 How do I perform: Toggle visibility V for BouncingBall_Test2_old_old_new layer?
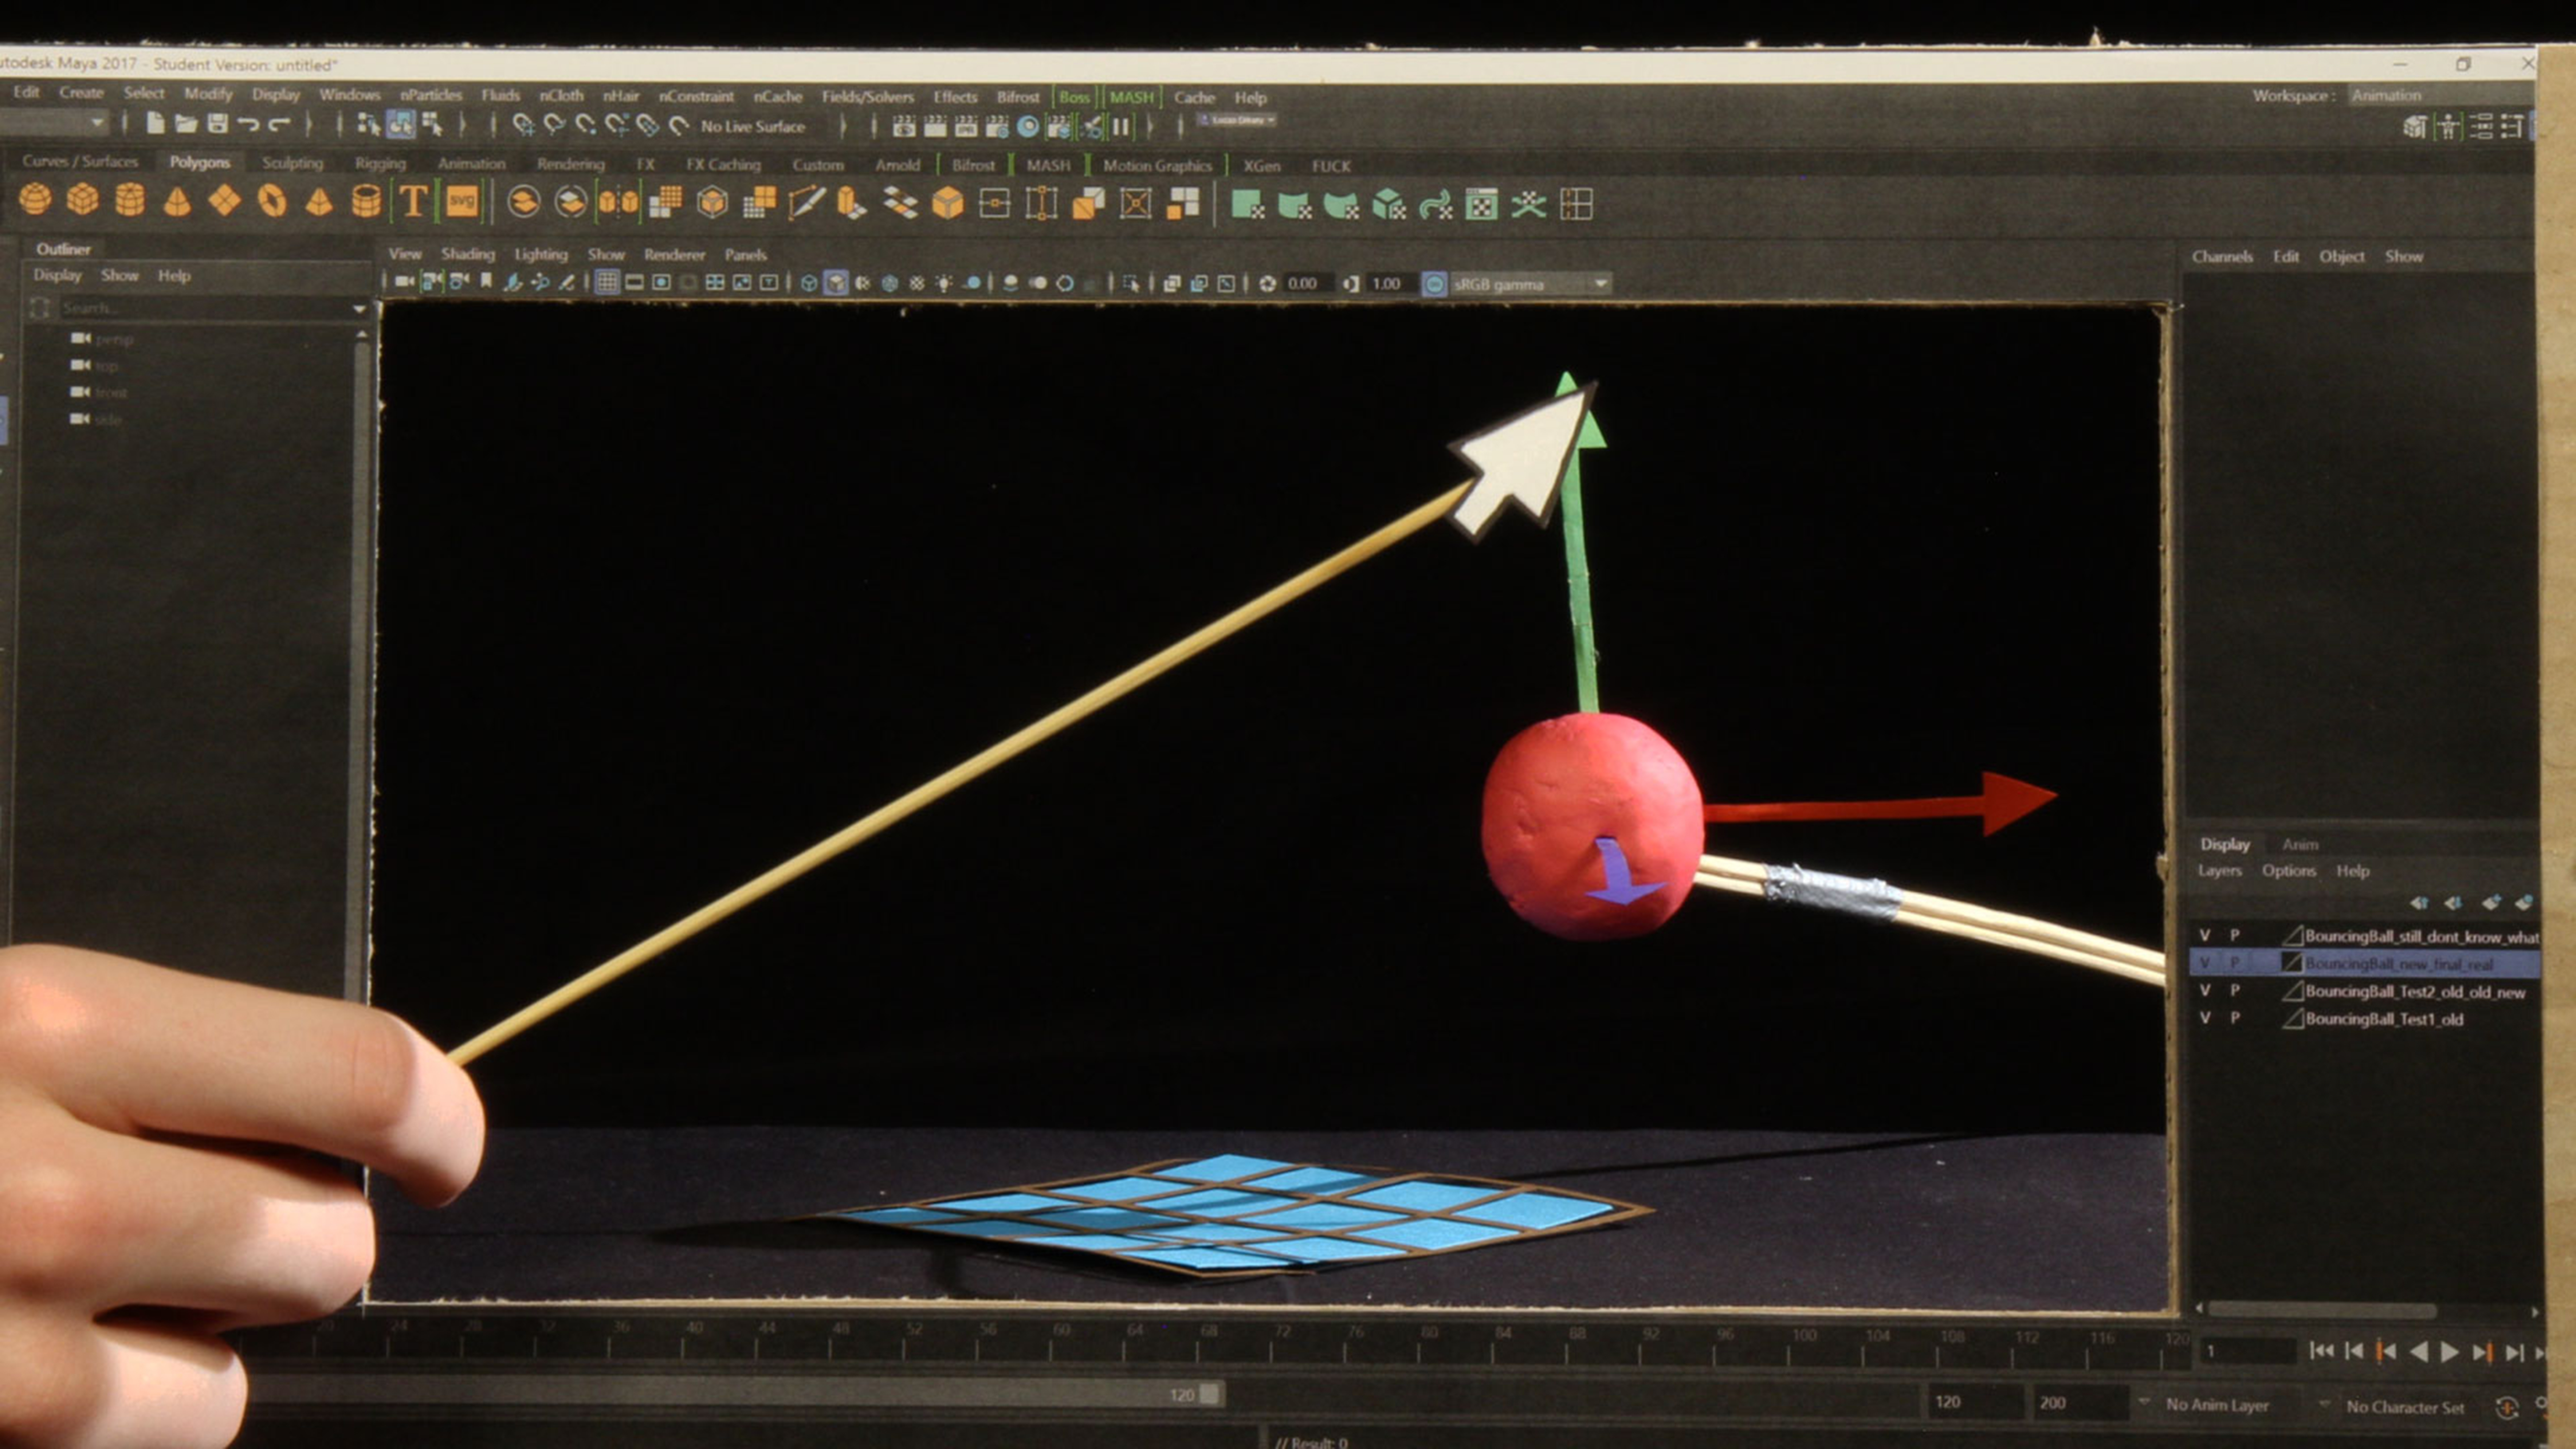click(x=2205, y=990)
